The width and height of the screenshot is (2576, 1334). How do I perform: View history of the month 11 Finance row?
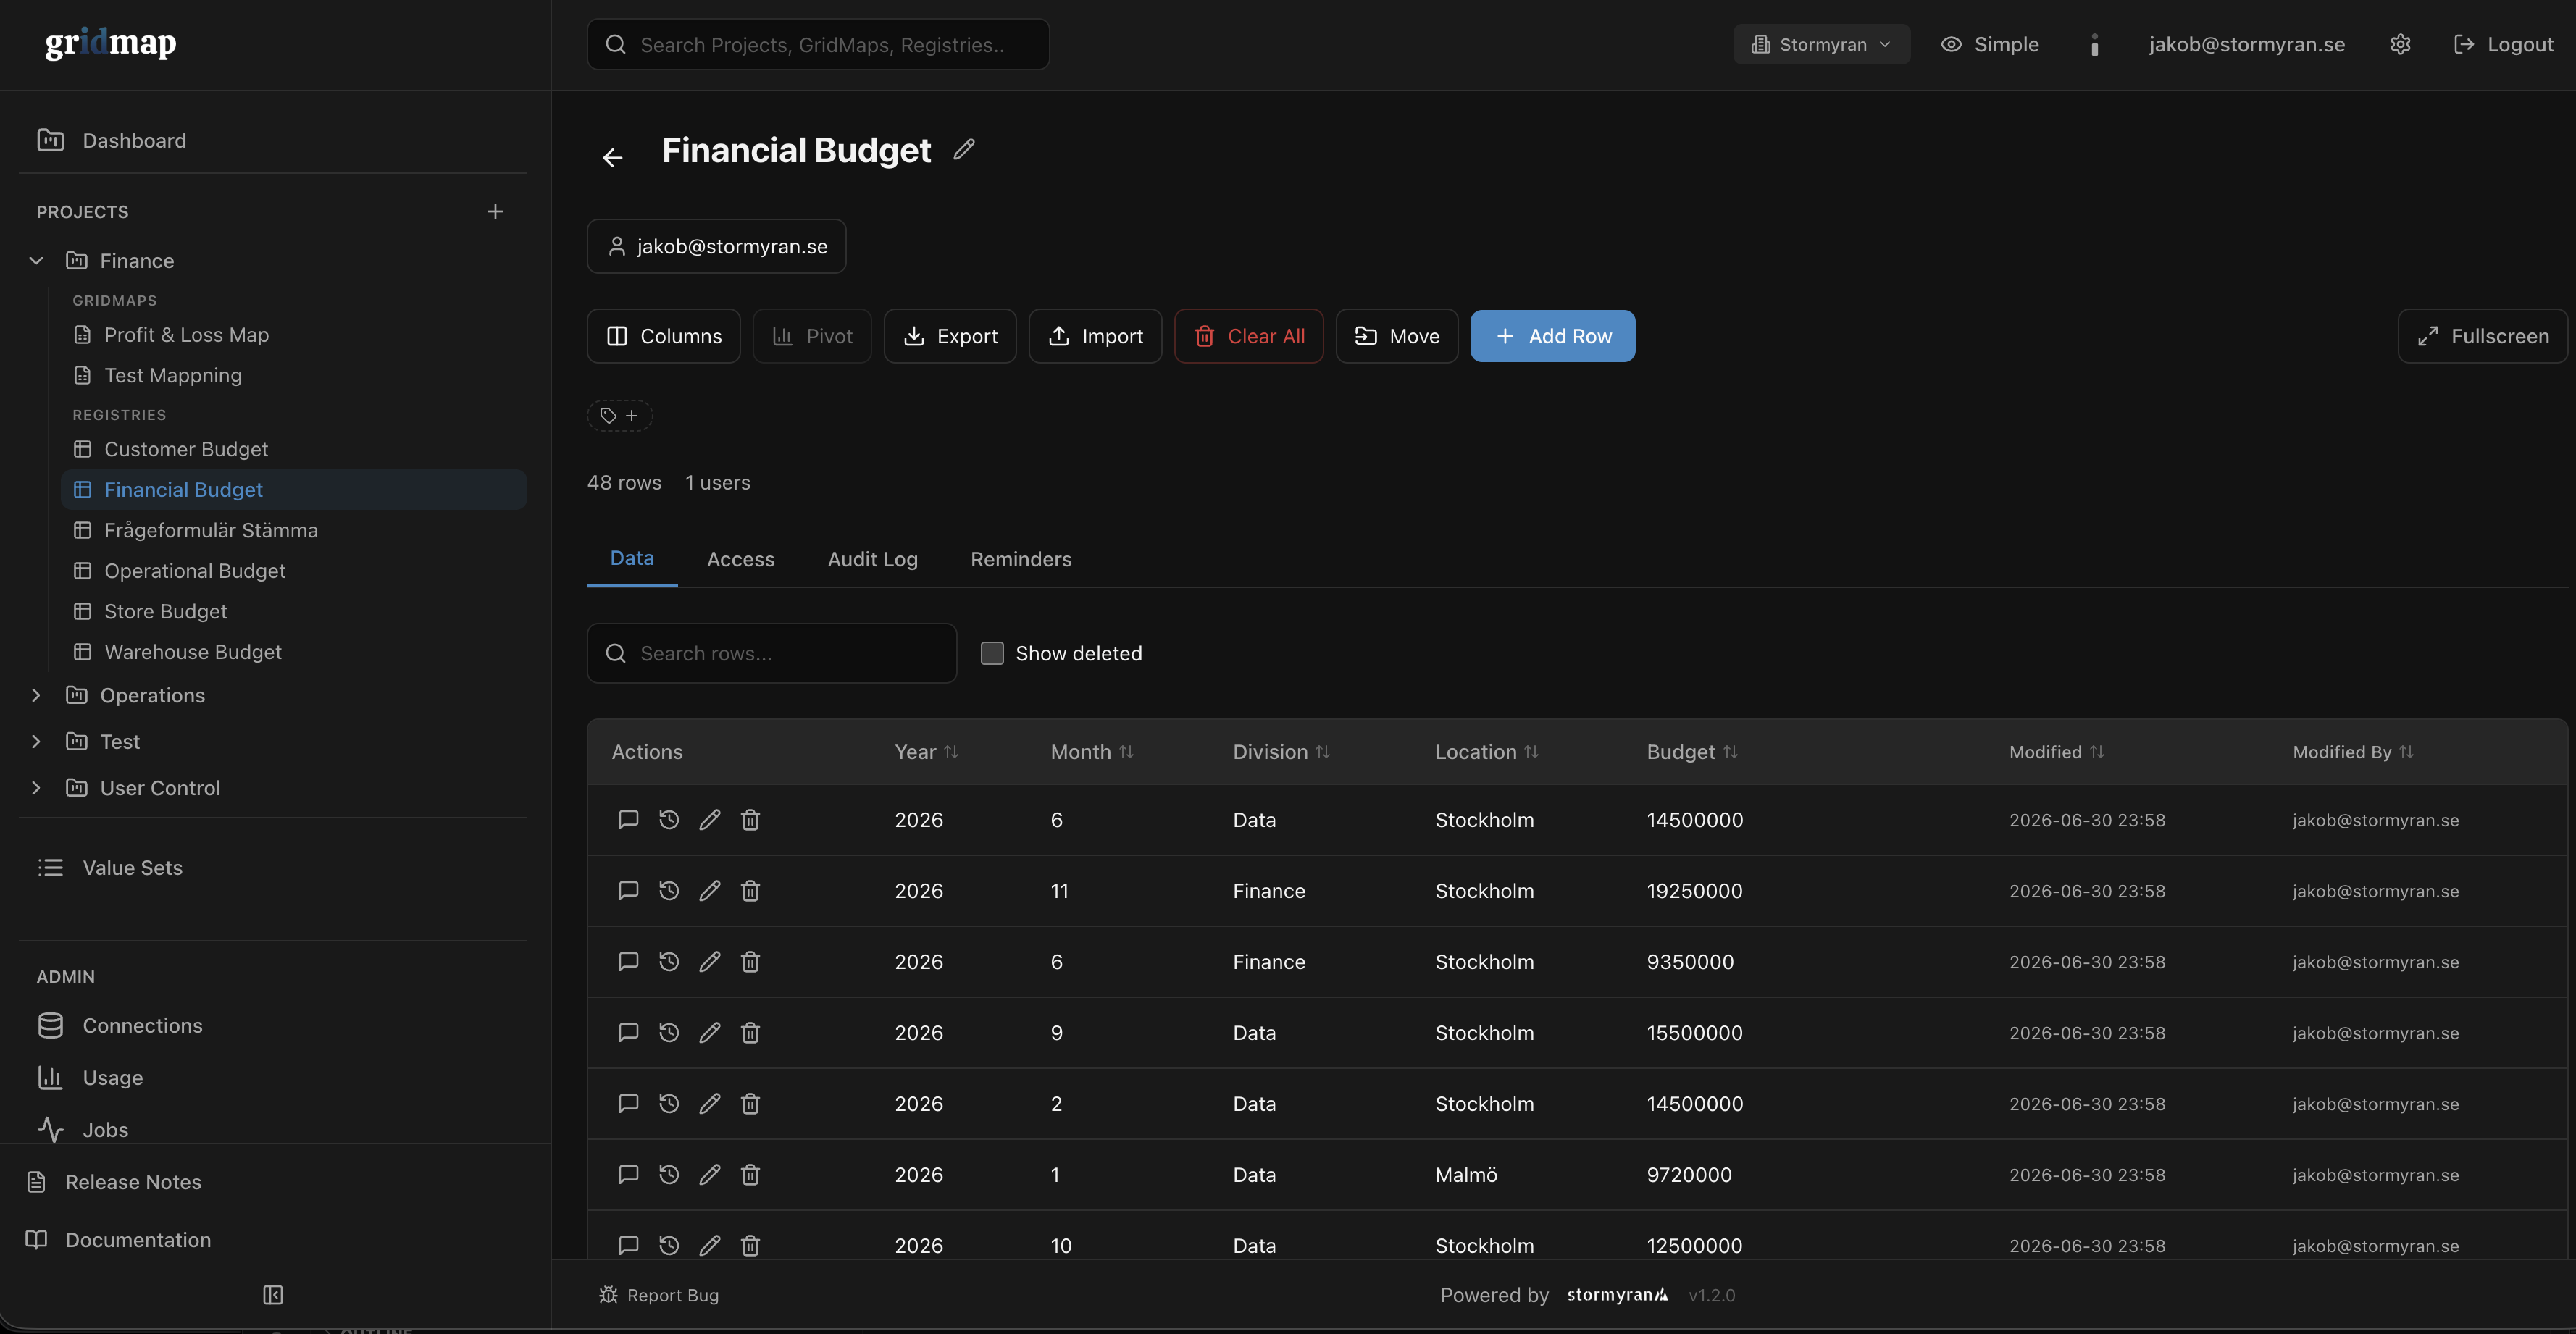669,891
